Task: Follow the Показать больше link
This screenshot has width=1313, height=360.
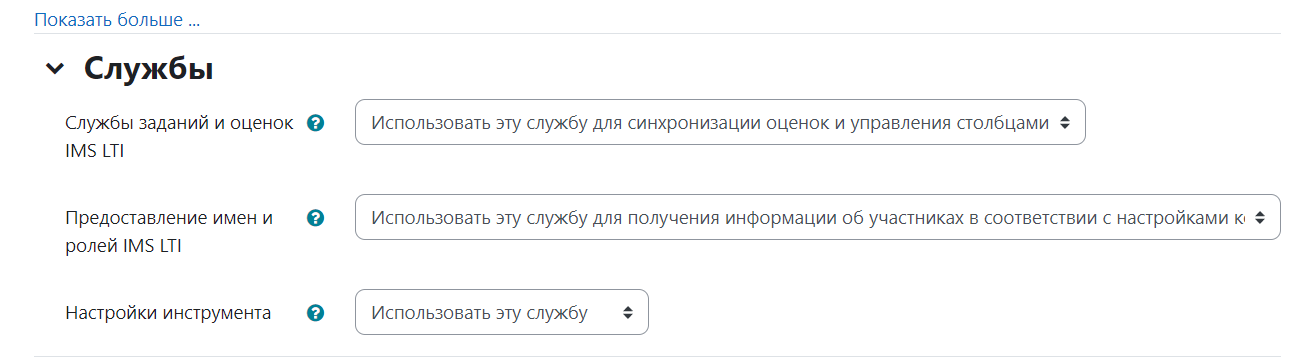Action: coord(117,19)
